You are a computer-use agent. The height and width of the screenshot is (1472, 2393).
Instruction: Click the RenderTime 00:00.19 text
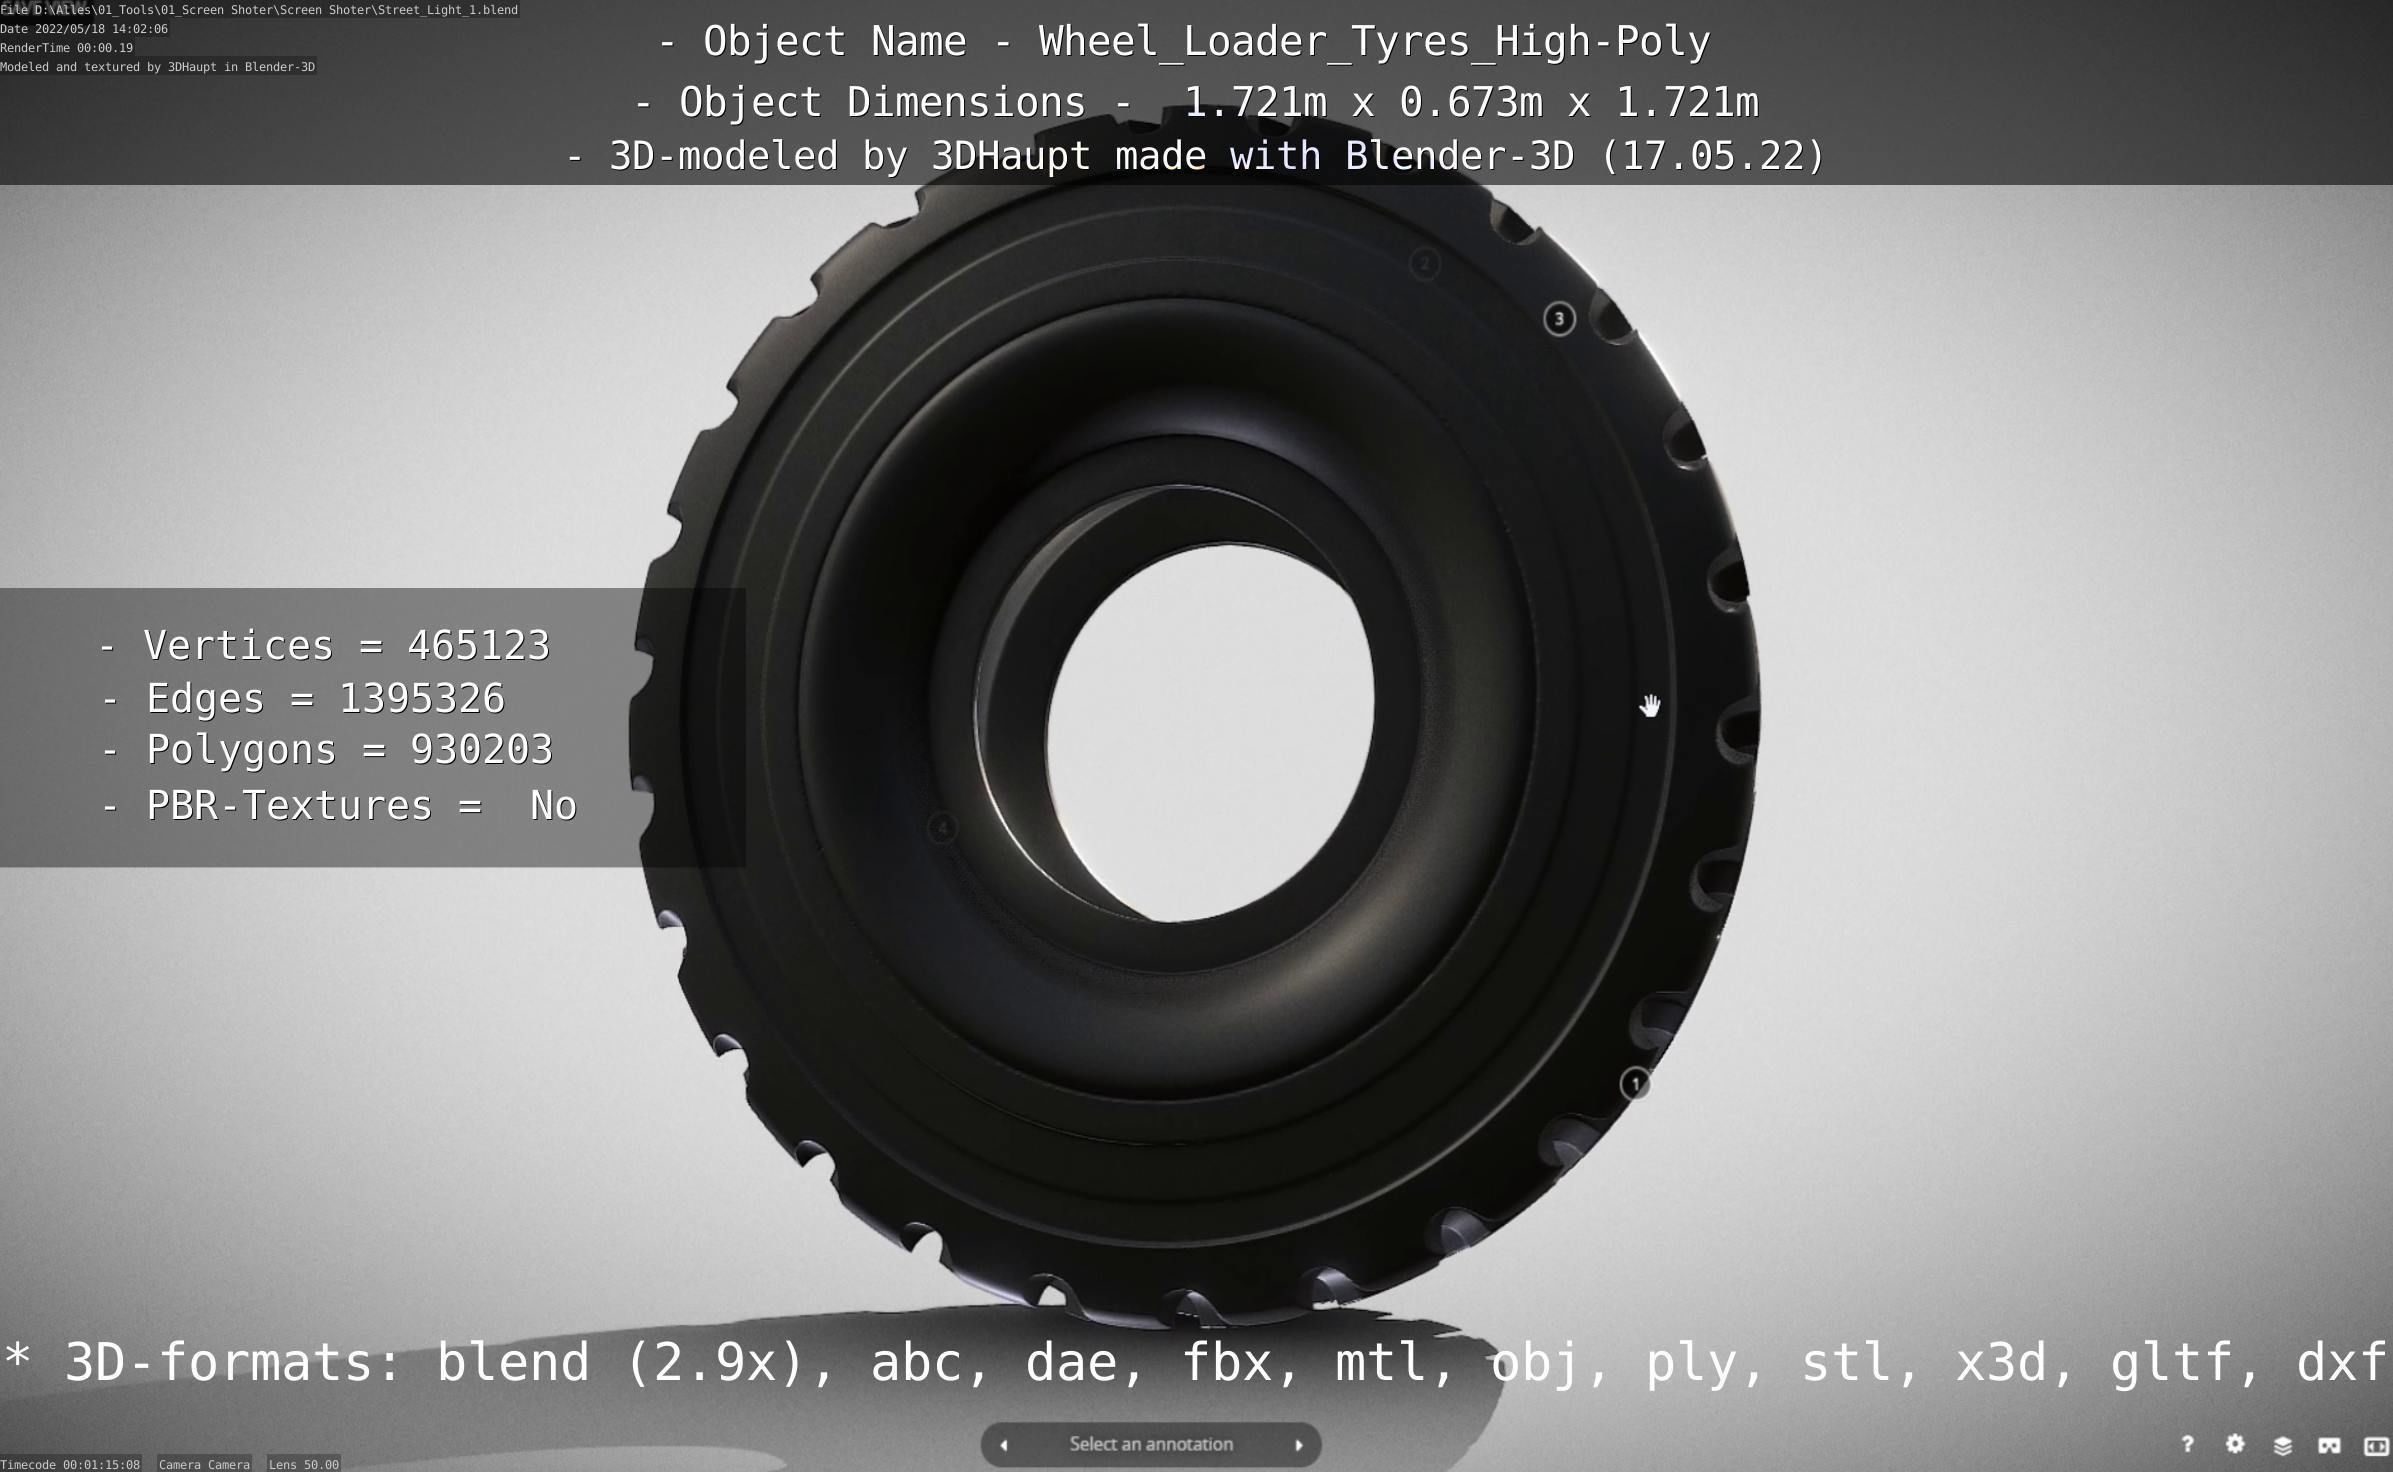(66, 48)
